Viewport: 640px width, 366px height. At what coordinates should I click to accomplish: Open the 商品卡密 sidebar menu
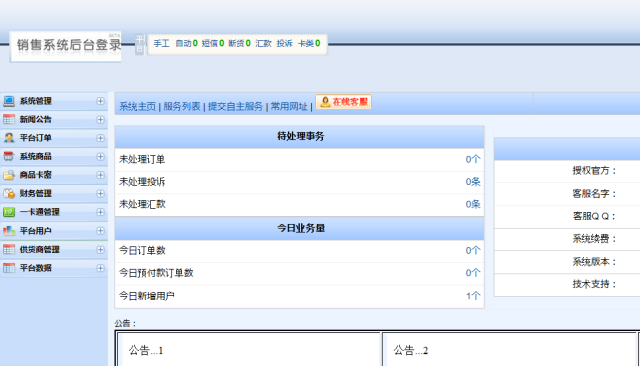pyautogui.click(x=54, y=175)
